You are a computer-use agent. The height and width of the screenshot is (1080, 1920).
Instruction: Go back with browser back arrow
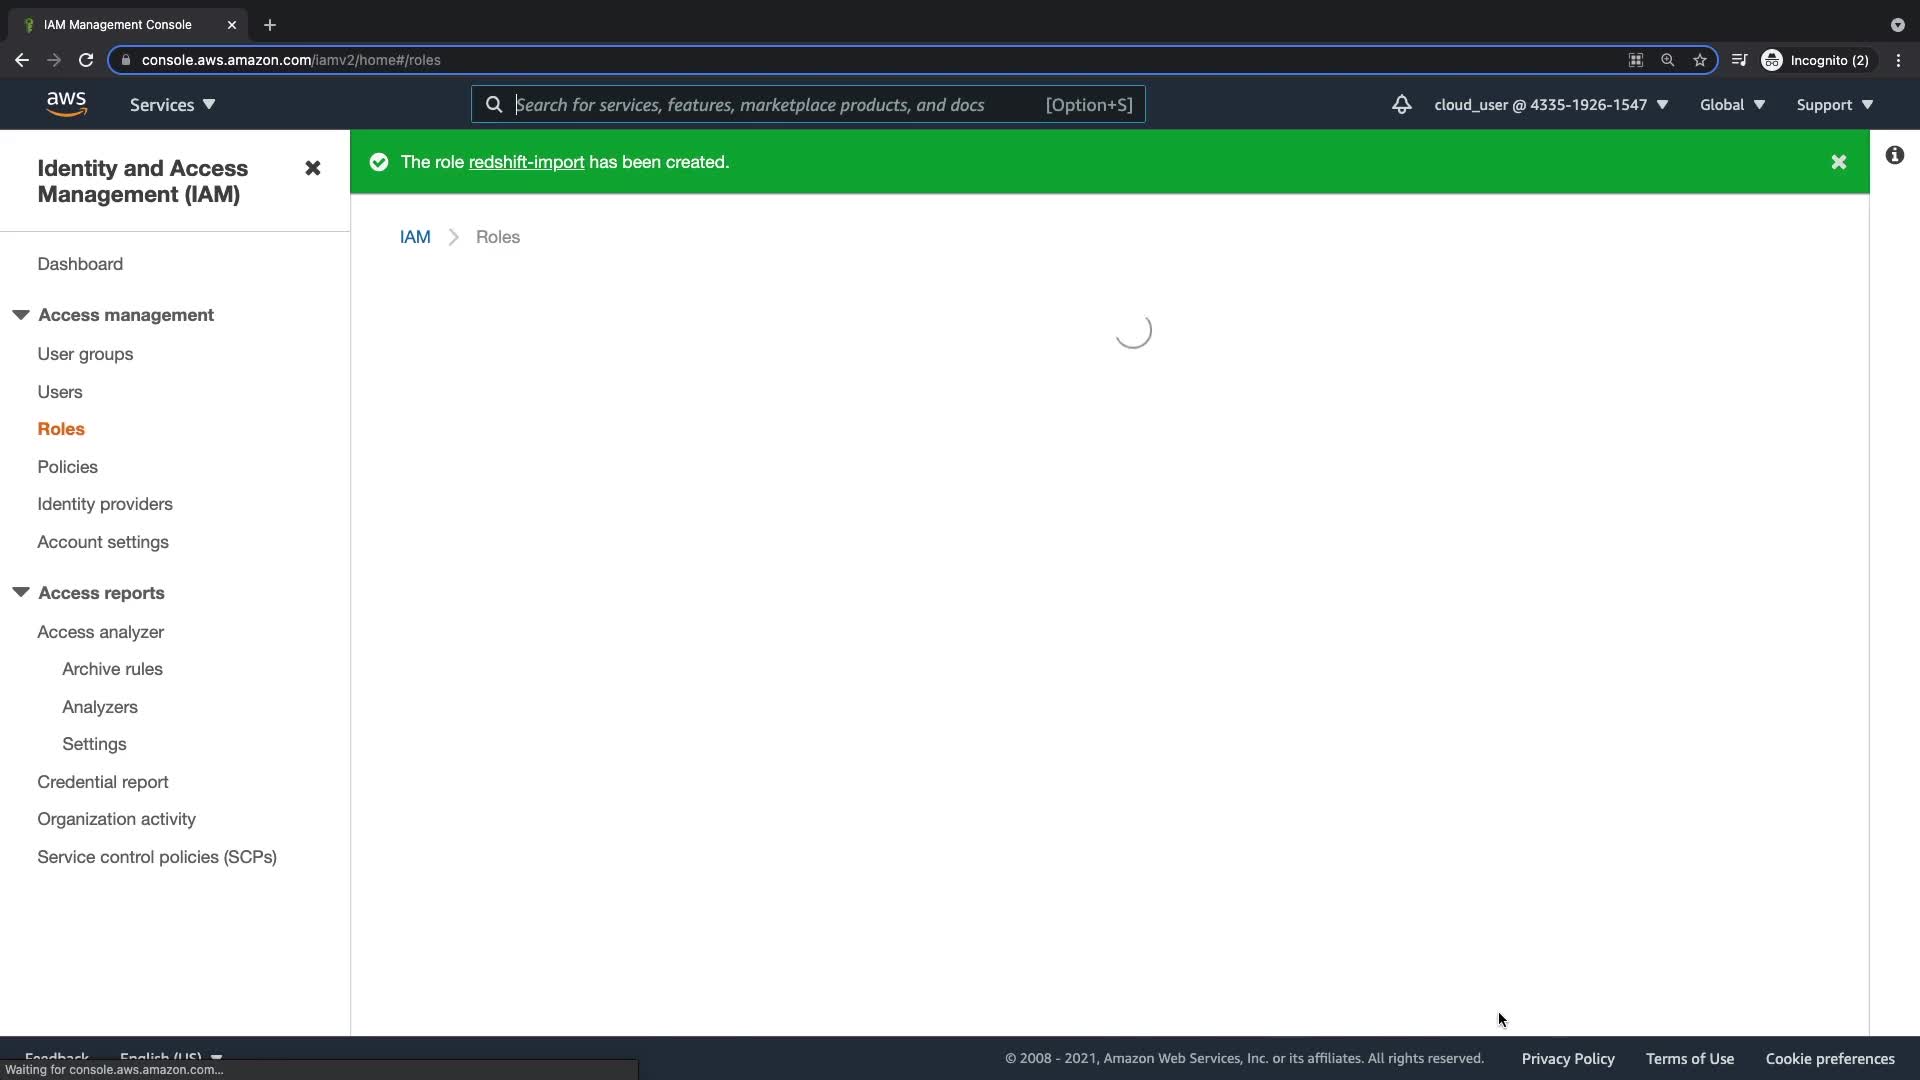point(22,60)
